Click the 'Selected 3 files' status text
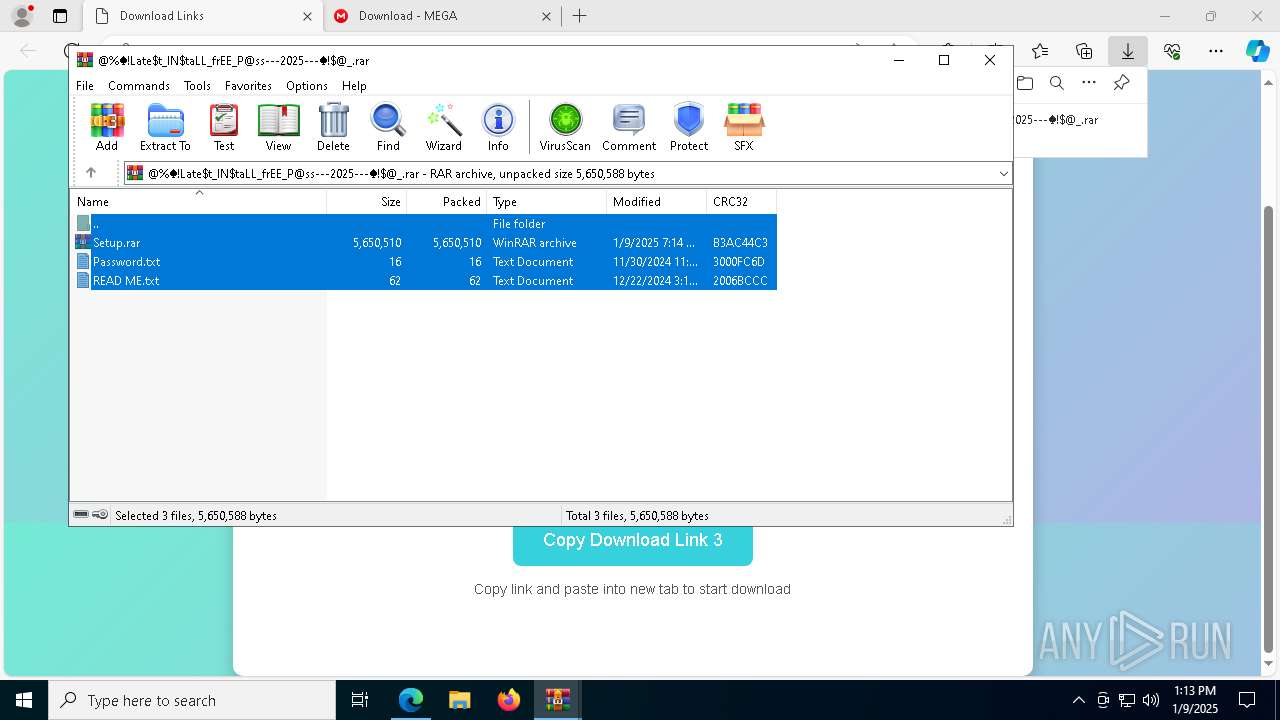1280x720 pixels. 196,516
